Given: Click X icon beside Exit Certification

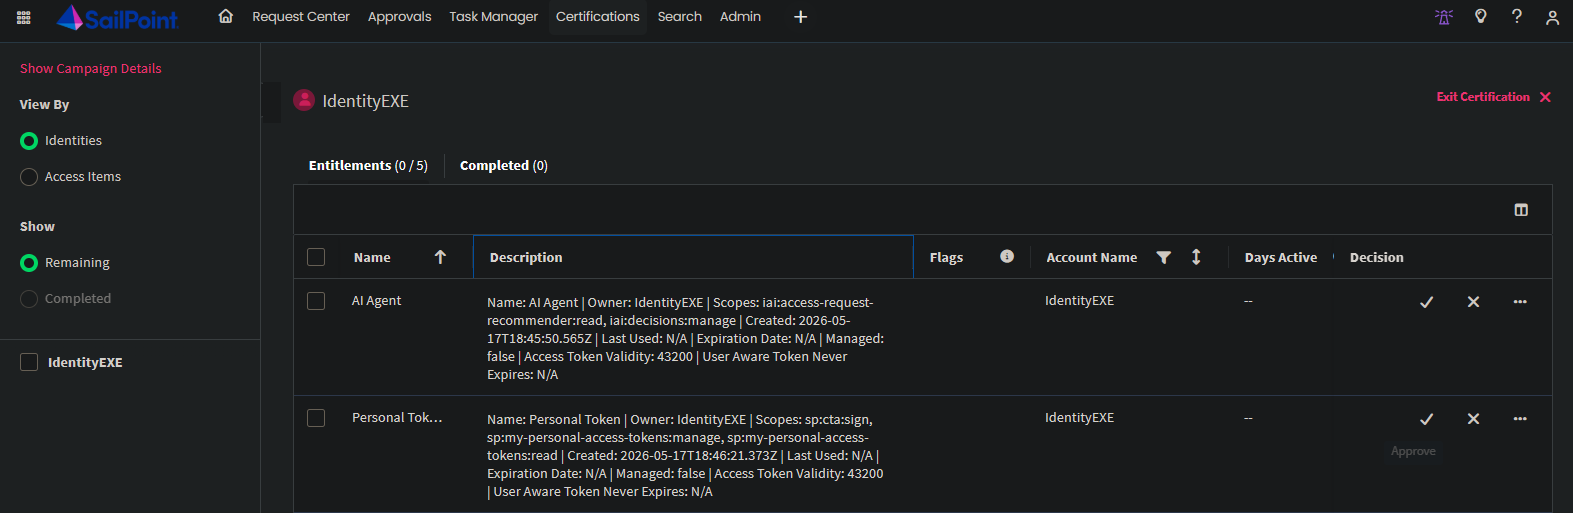Looking at the screenshot, I should pyautogui.click(x=1545, y=97).
